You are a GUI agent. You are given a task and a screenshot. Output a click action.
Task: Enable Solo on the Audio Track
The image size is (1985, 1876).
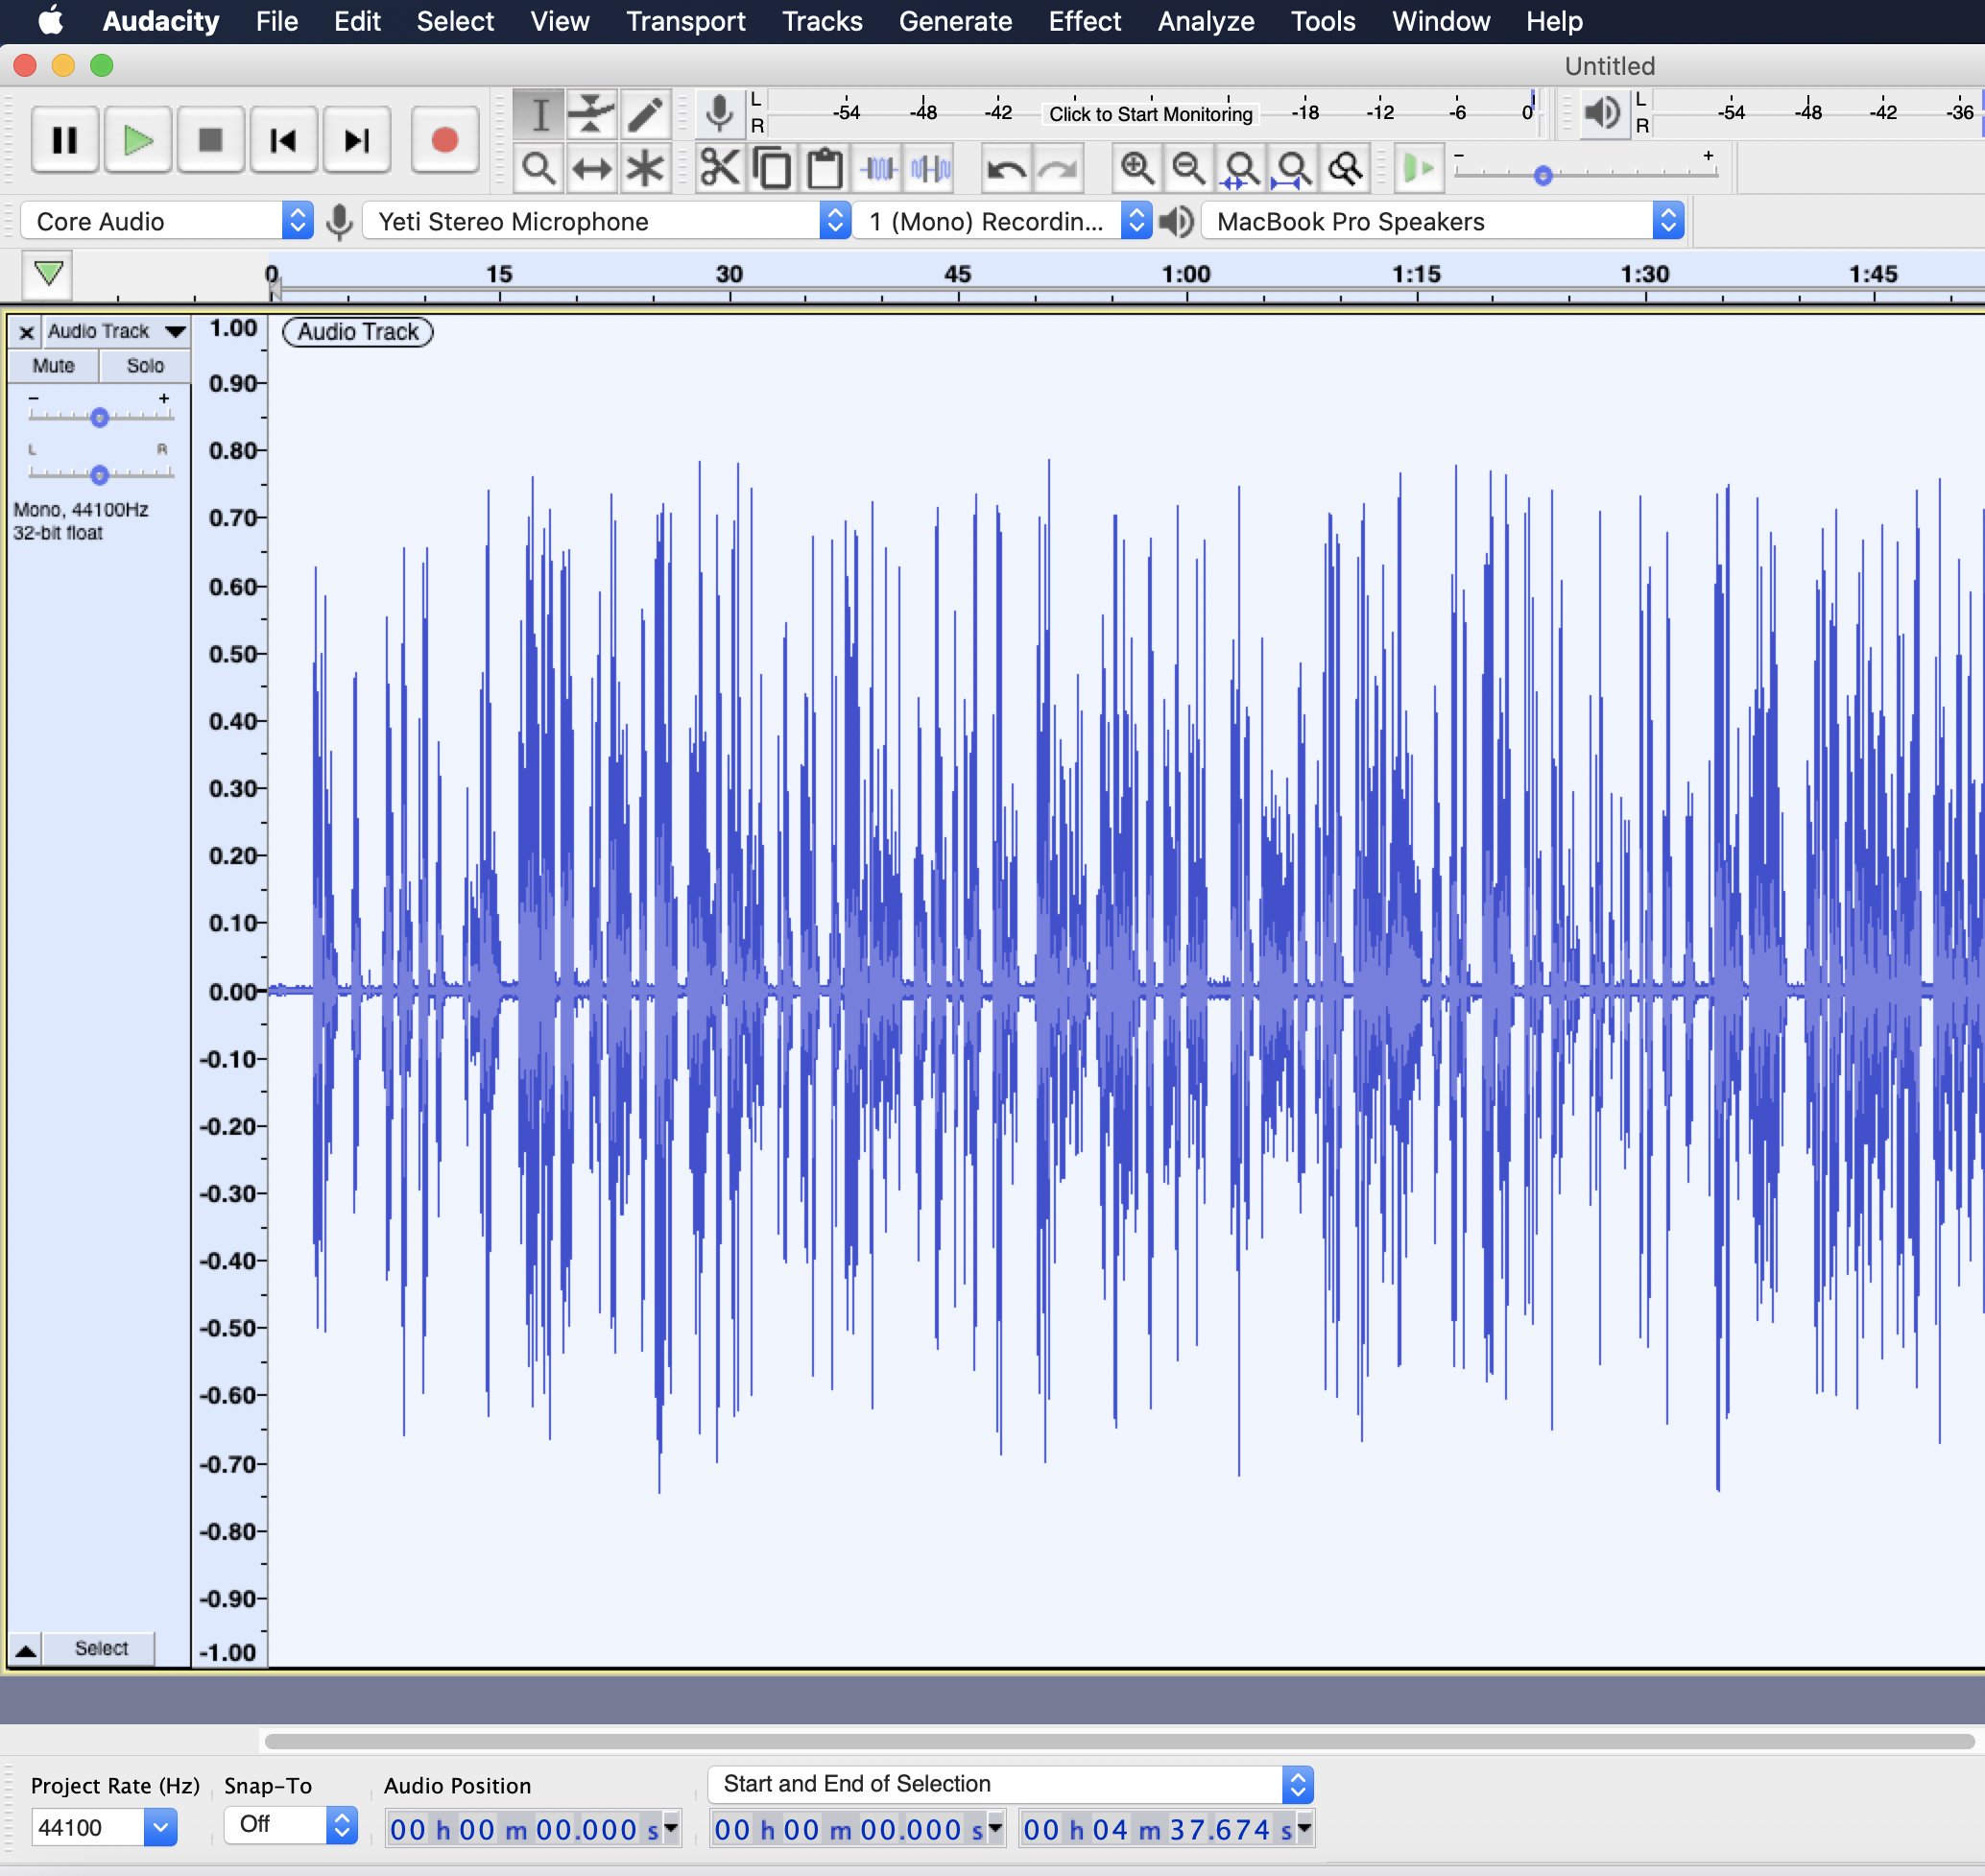(x=145, y=365)
